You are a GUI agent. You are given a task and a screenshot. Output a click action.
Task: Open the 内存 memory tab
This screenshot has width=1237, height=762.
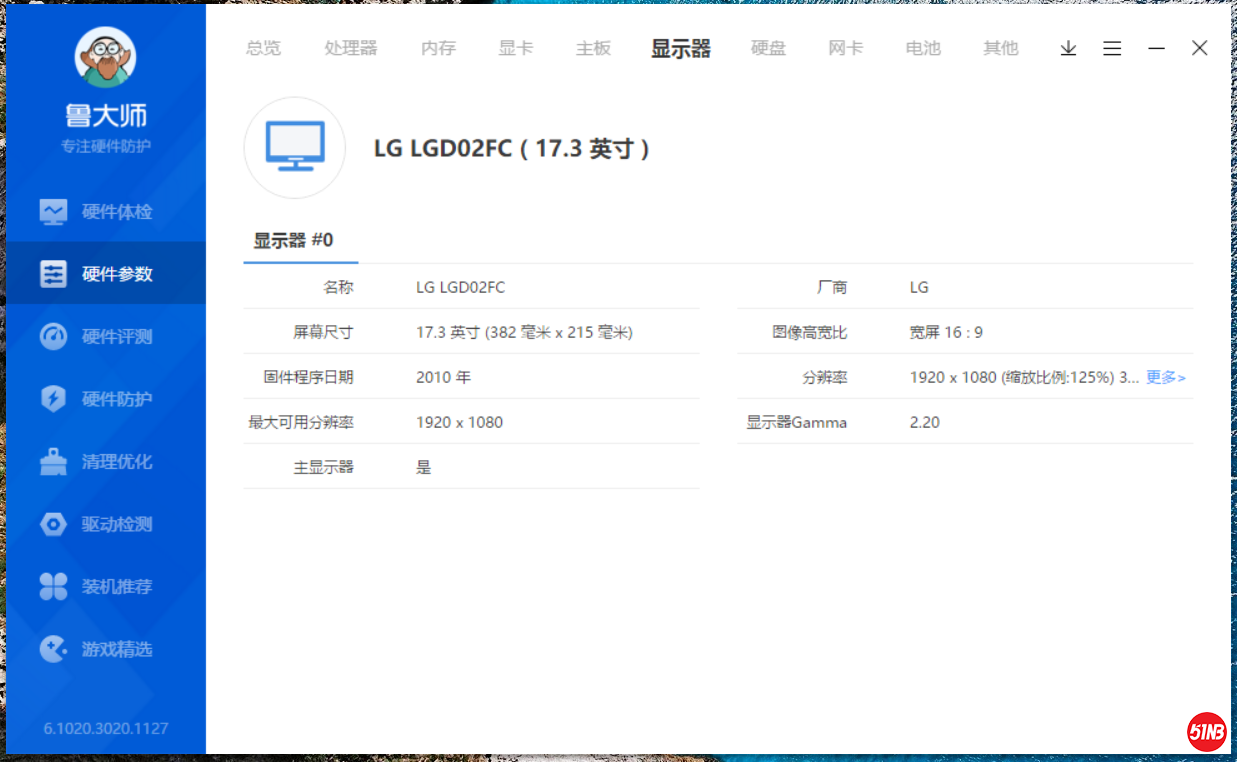(x=438, y=48)
